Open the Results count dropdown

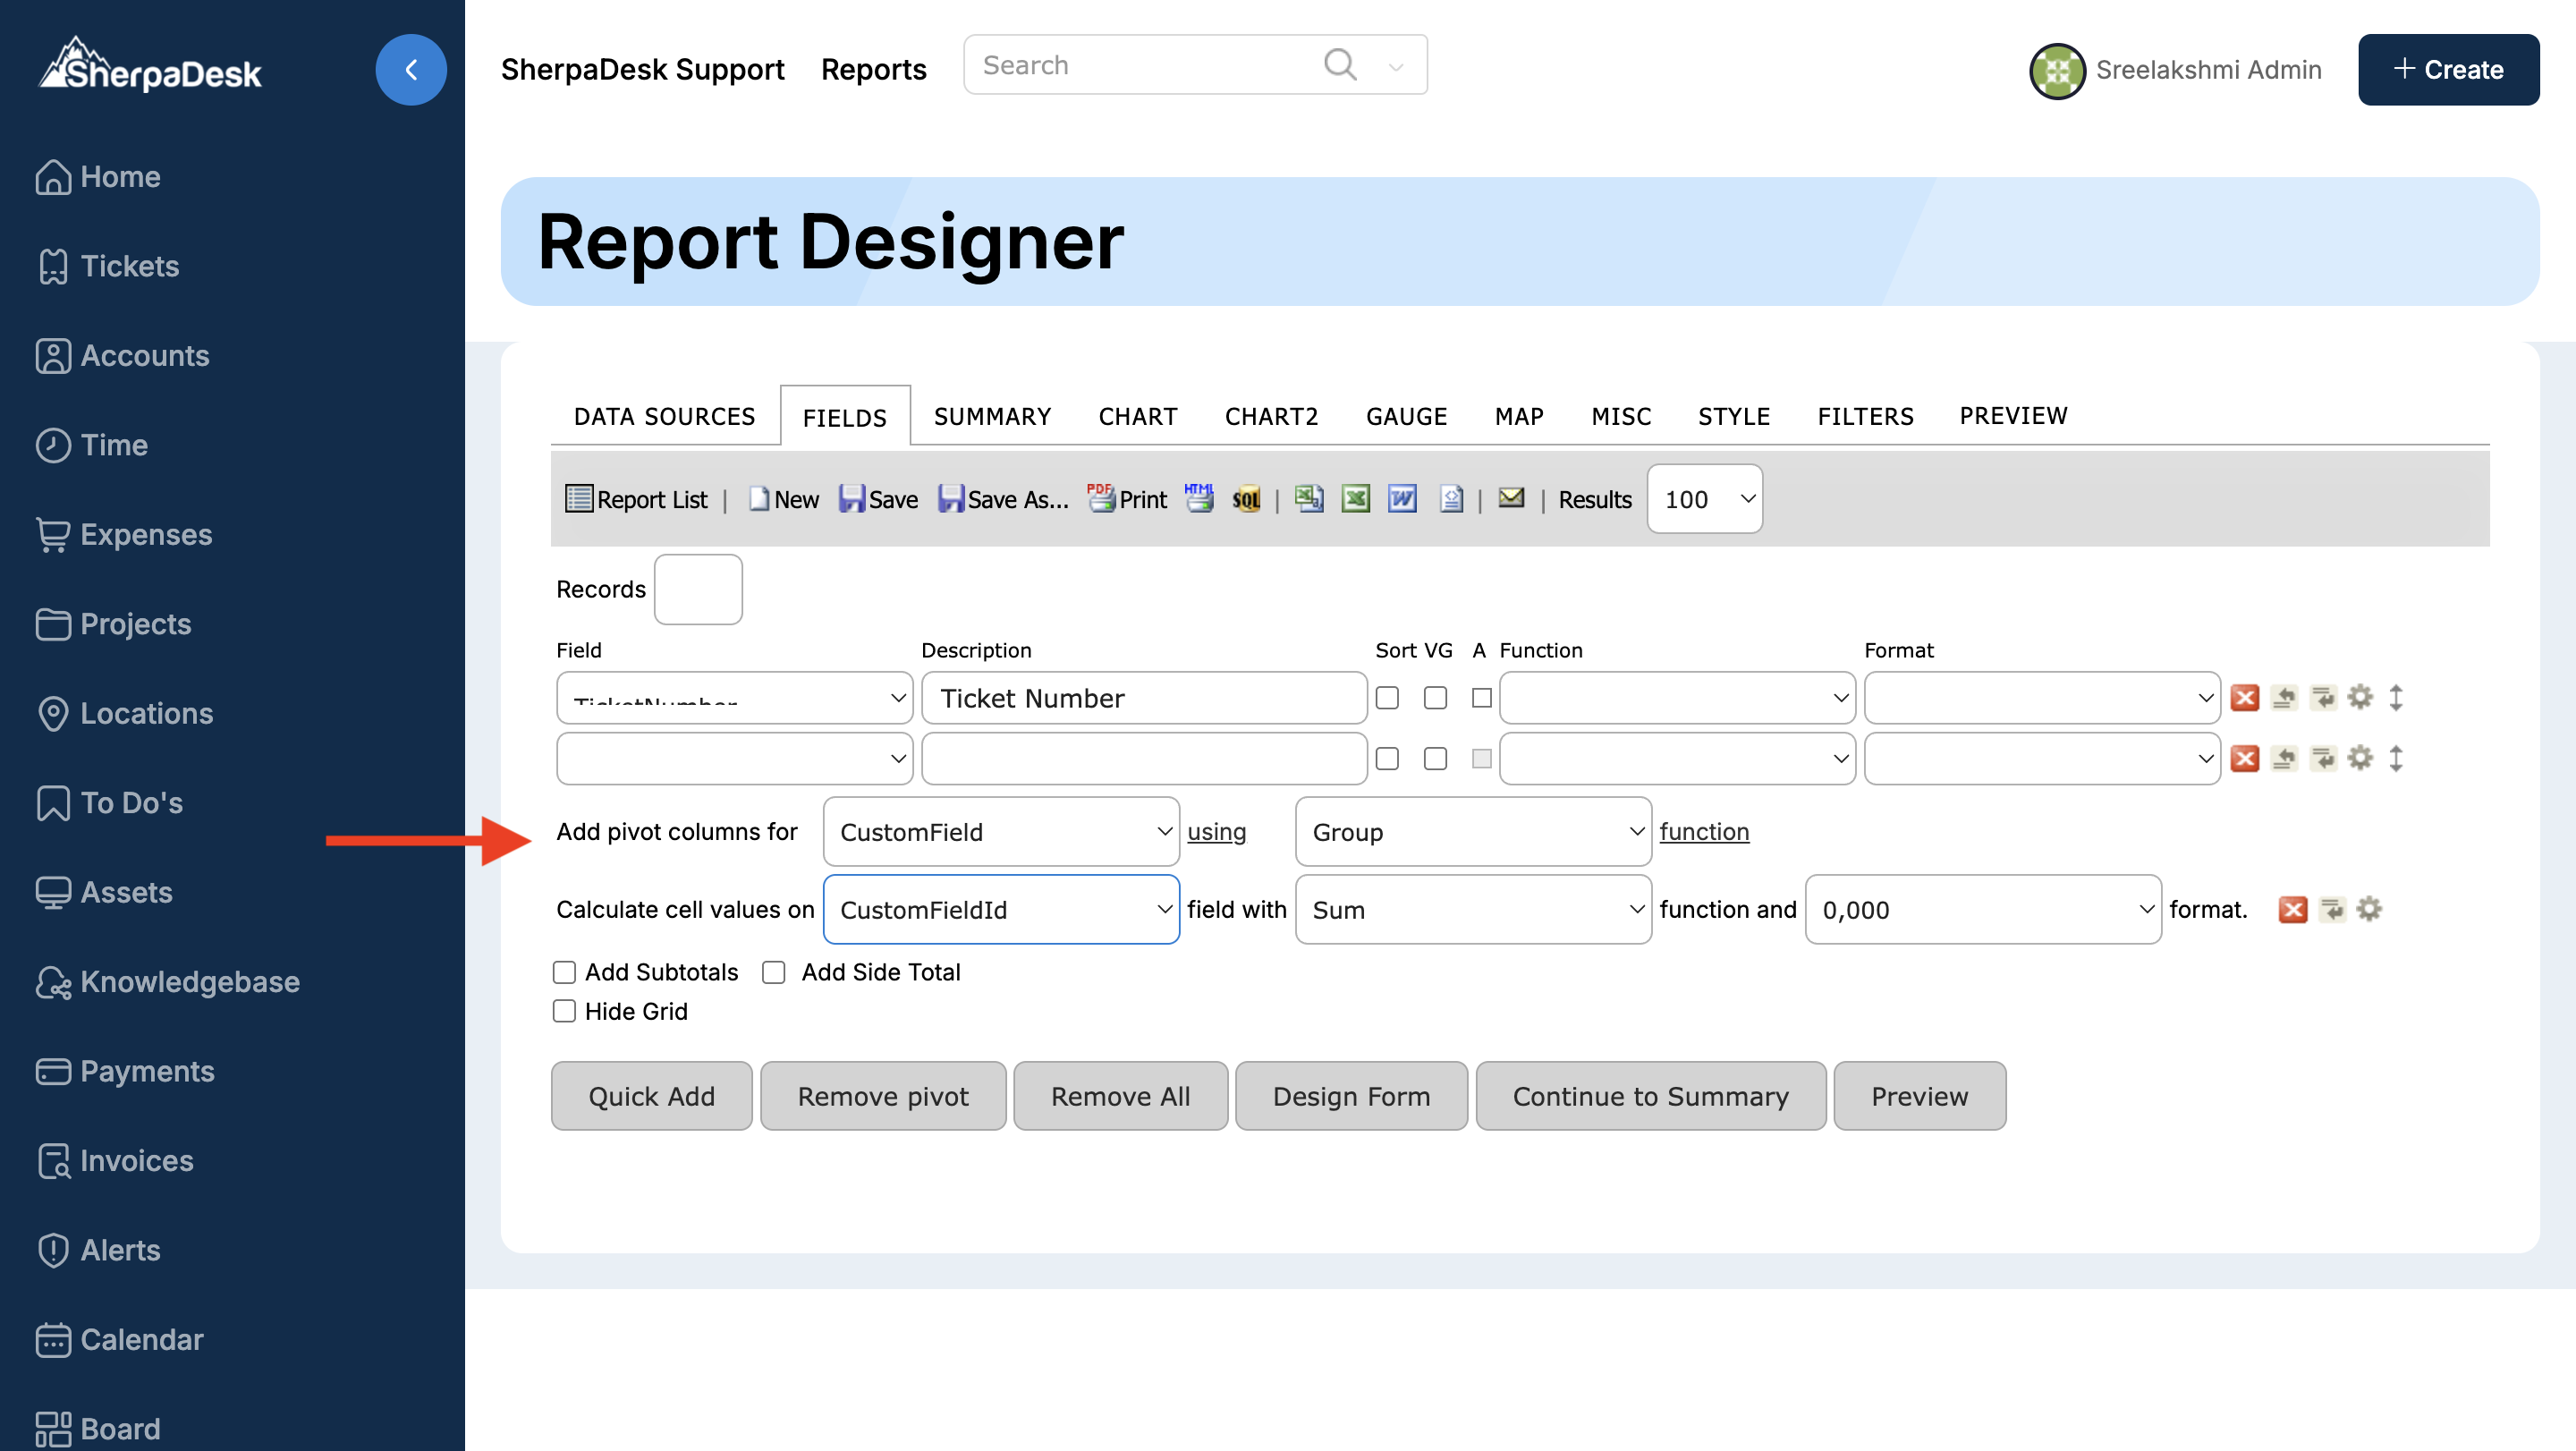click(1704, 499)
